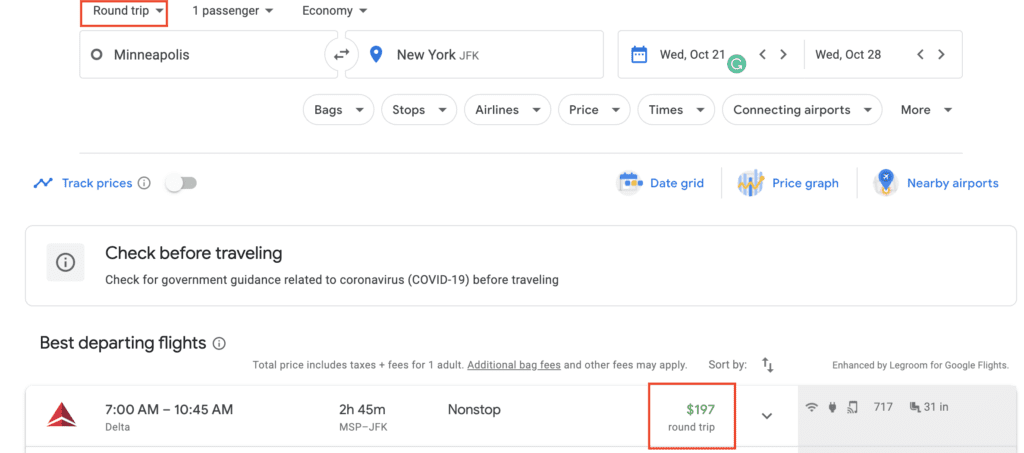This screenshot has width=1024, height=453.
Task: Go to previous departure date
Action: pos(762,55)
